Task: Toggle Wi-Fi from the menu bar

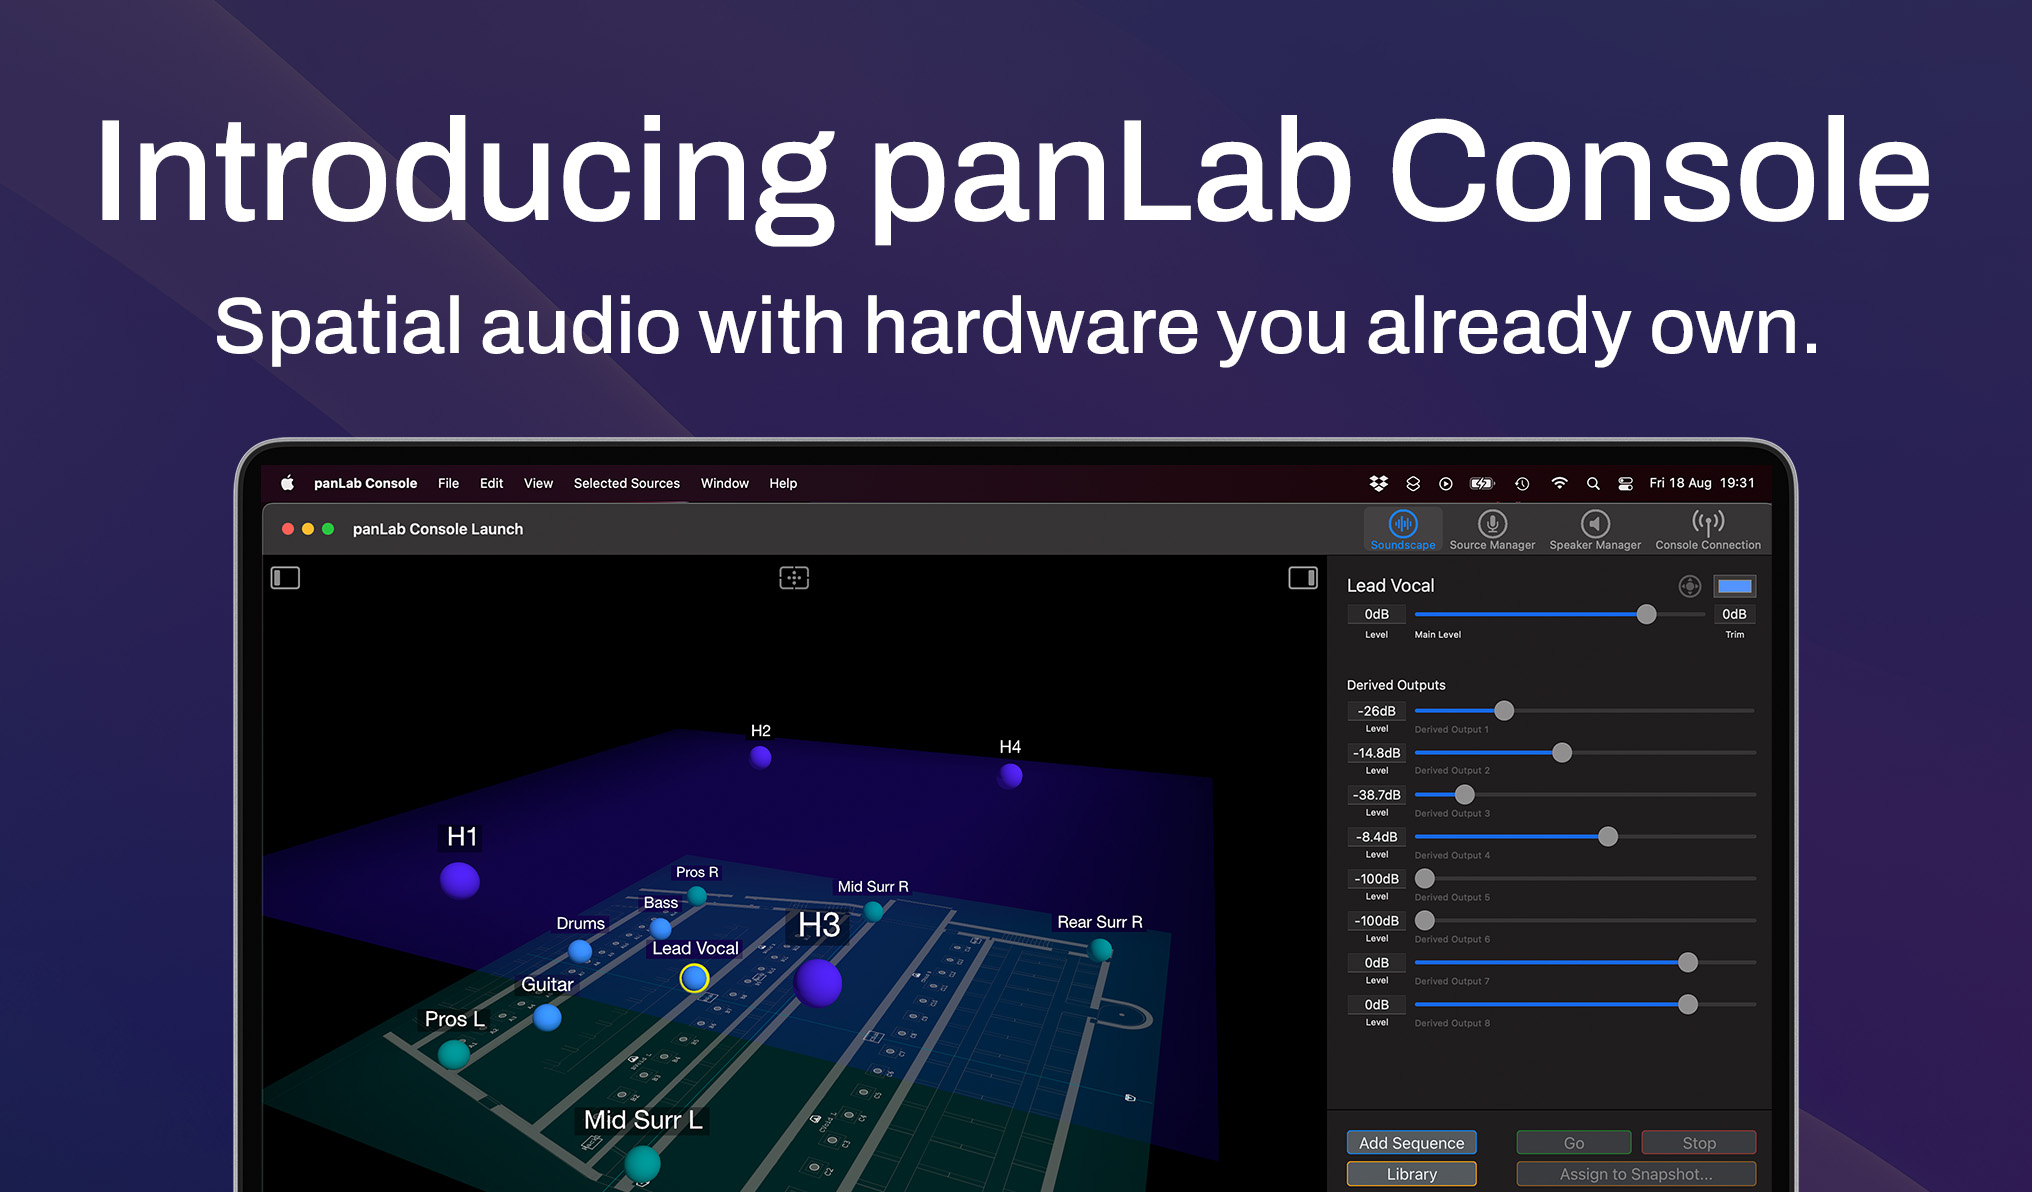Action: 1559,483
